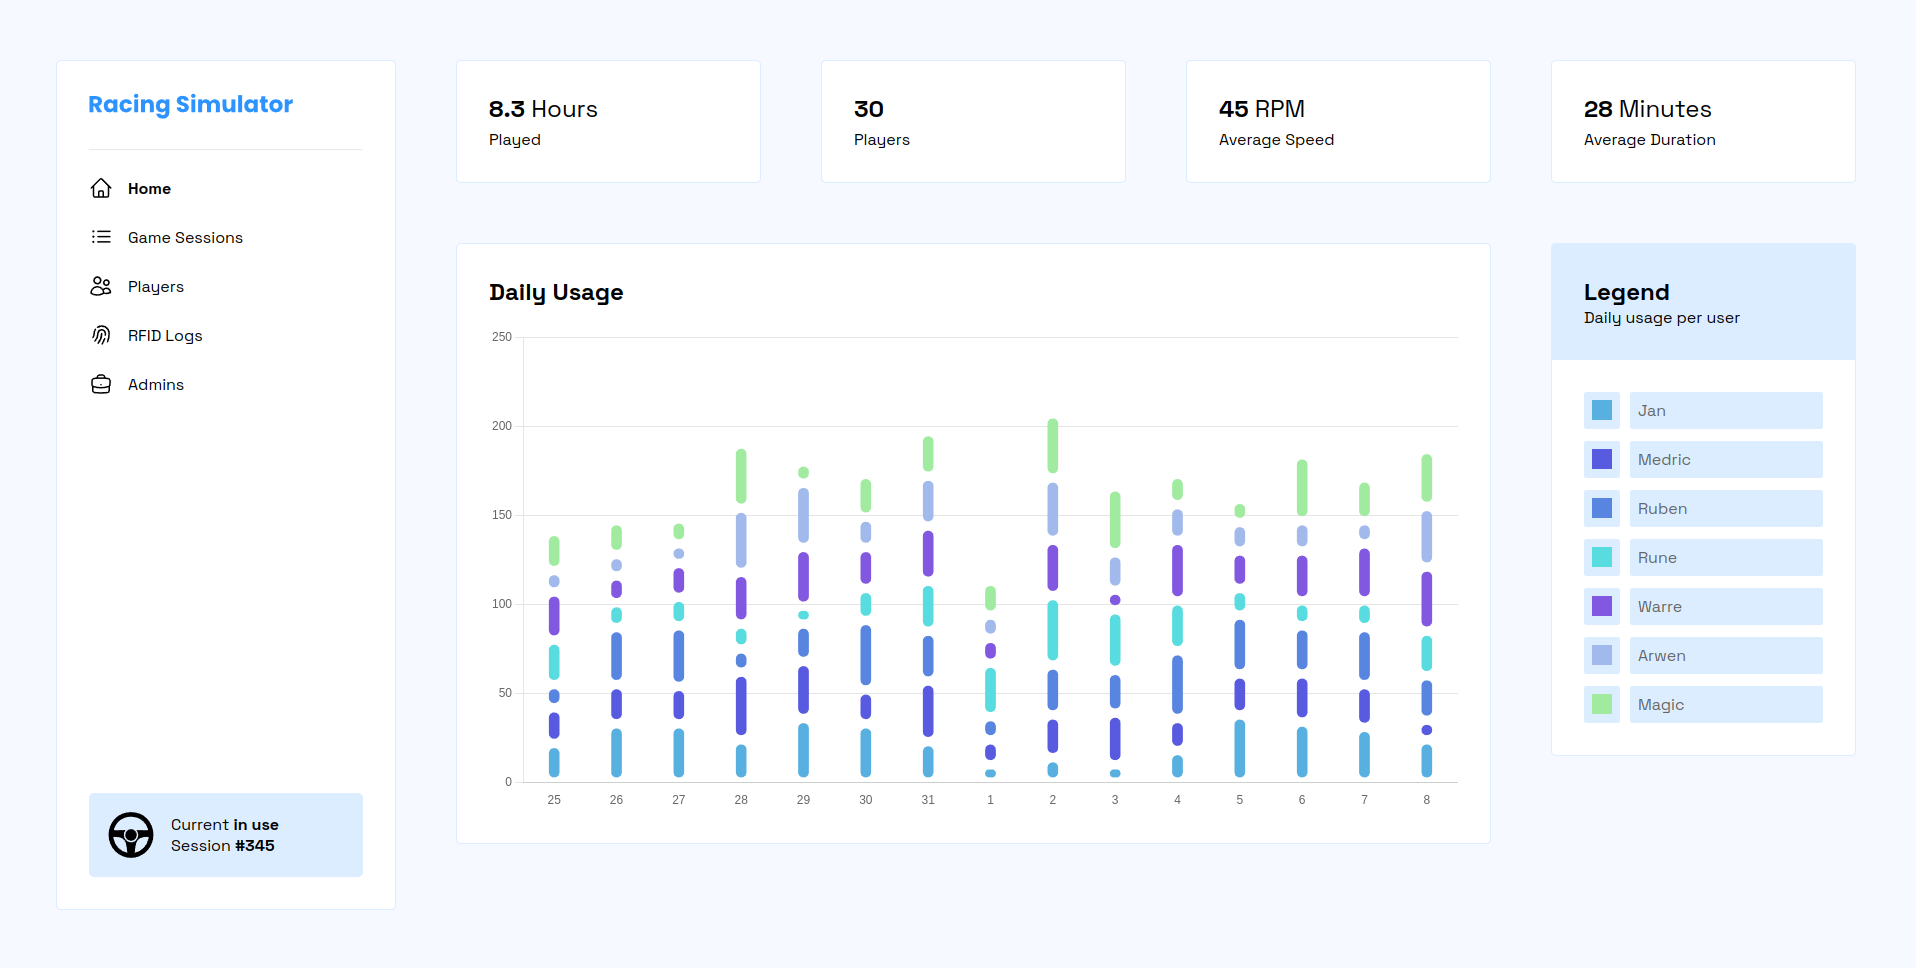The height and width of the screenshot is (968, 1916).
Task: Select the 8.3 Hours Played card
Action: pos(608,121)
